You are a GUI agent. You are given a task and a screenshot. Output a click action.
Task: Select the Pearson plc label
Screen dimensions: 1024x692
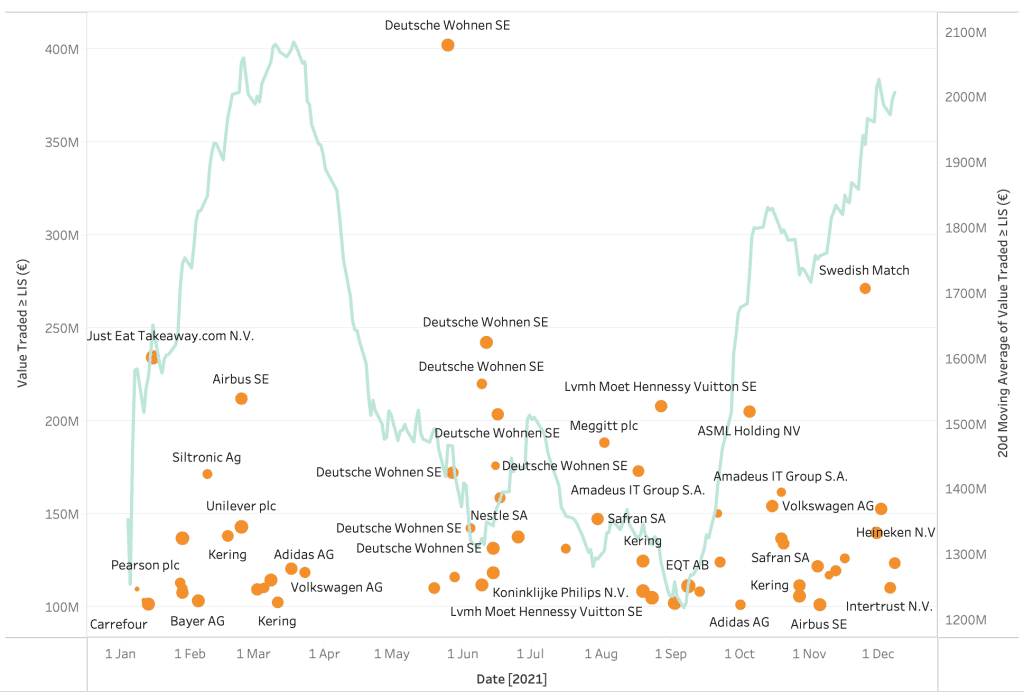click(x=145, y=566)
